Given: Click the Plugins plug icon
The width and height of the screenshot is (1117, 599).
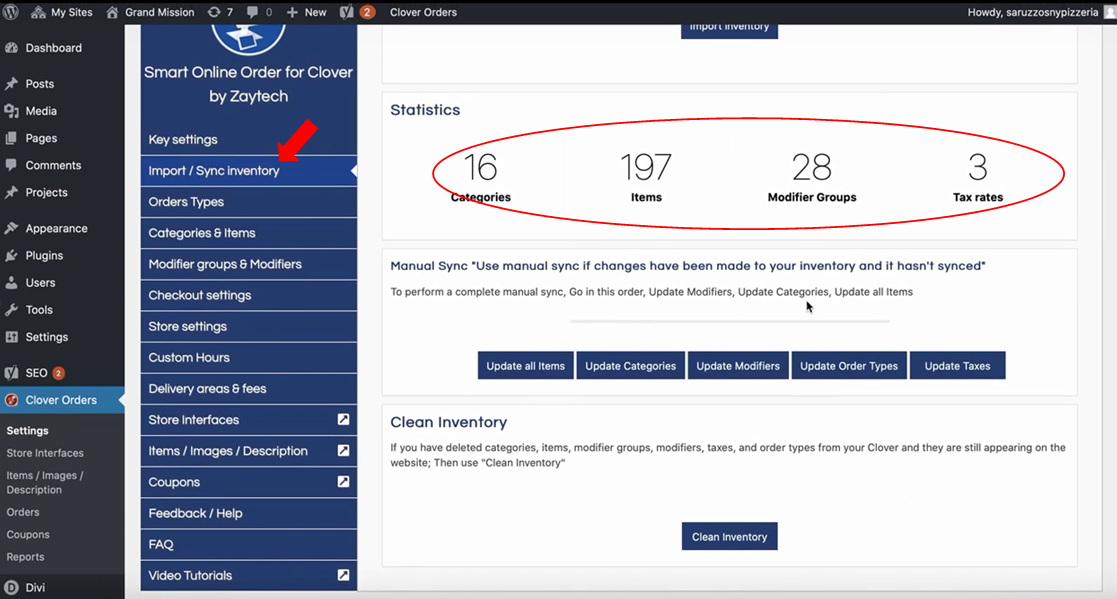Looking at the screenshot, I should click(11, 256).
